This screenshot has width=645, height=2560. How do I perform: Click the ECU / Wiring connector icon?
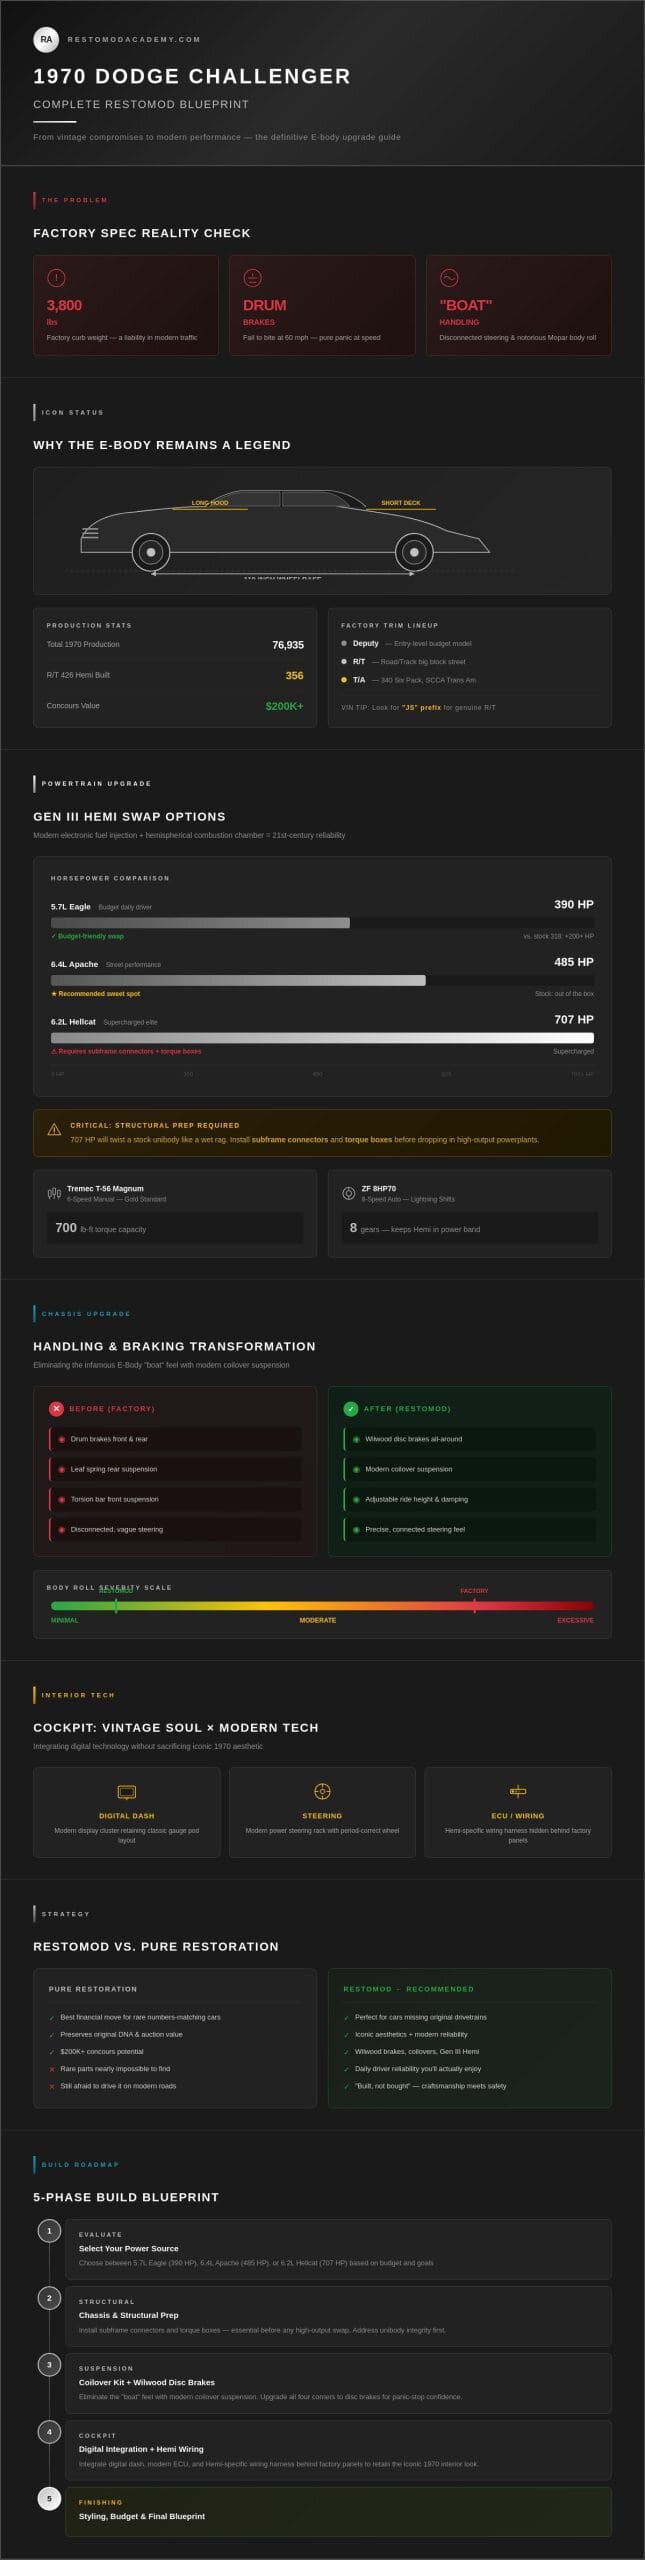[518, 1791]
